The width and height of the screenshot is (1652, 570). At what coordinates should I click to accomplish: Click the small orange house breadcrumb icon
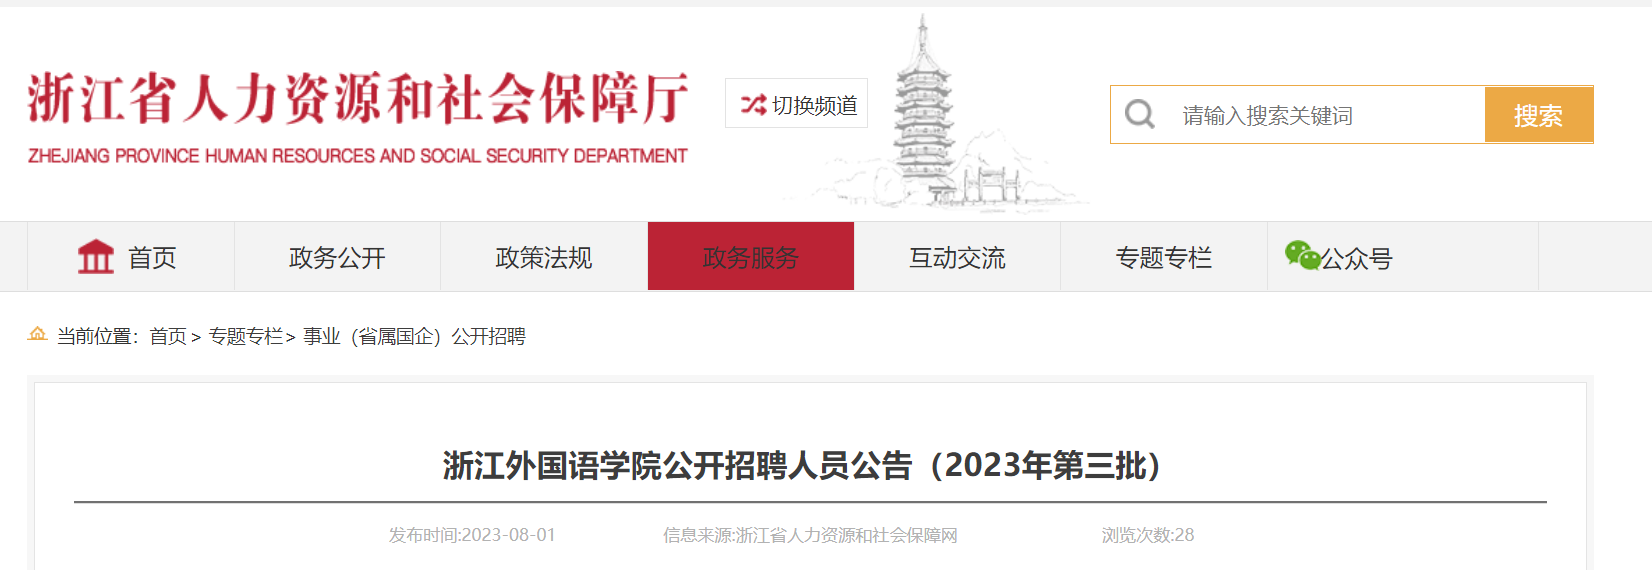point(38,334)
